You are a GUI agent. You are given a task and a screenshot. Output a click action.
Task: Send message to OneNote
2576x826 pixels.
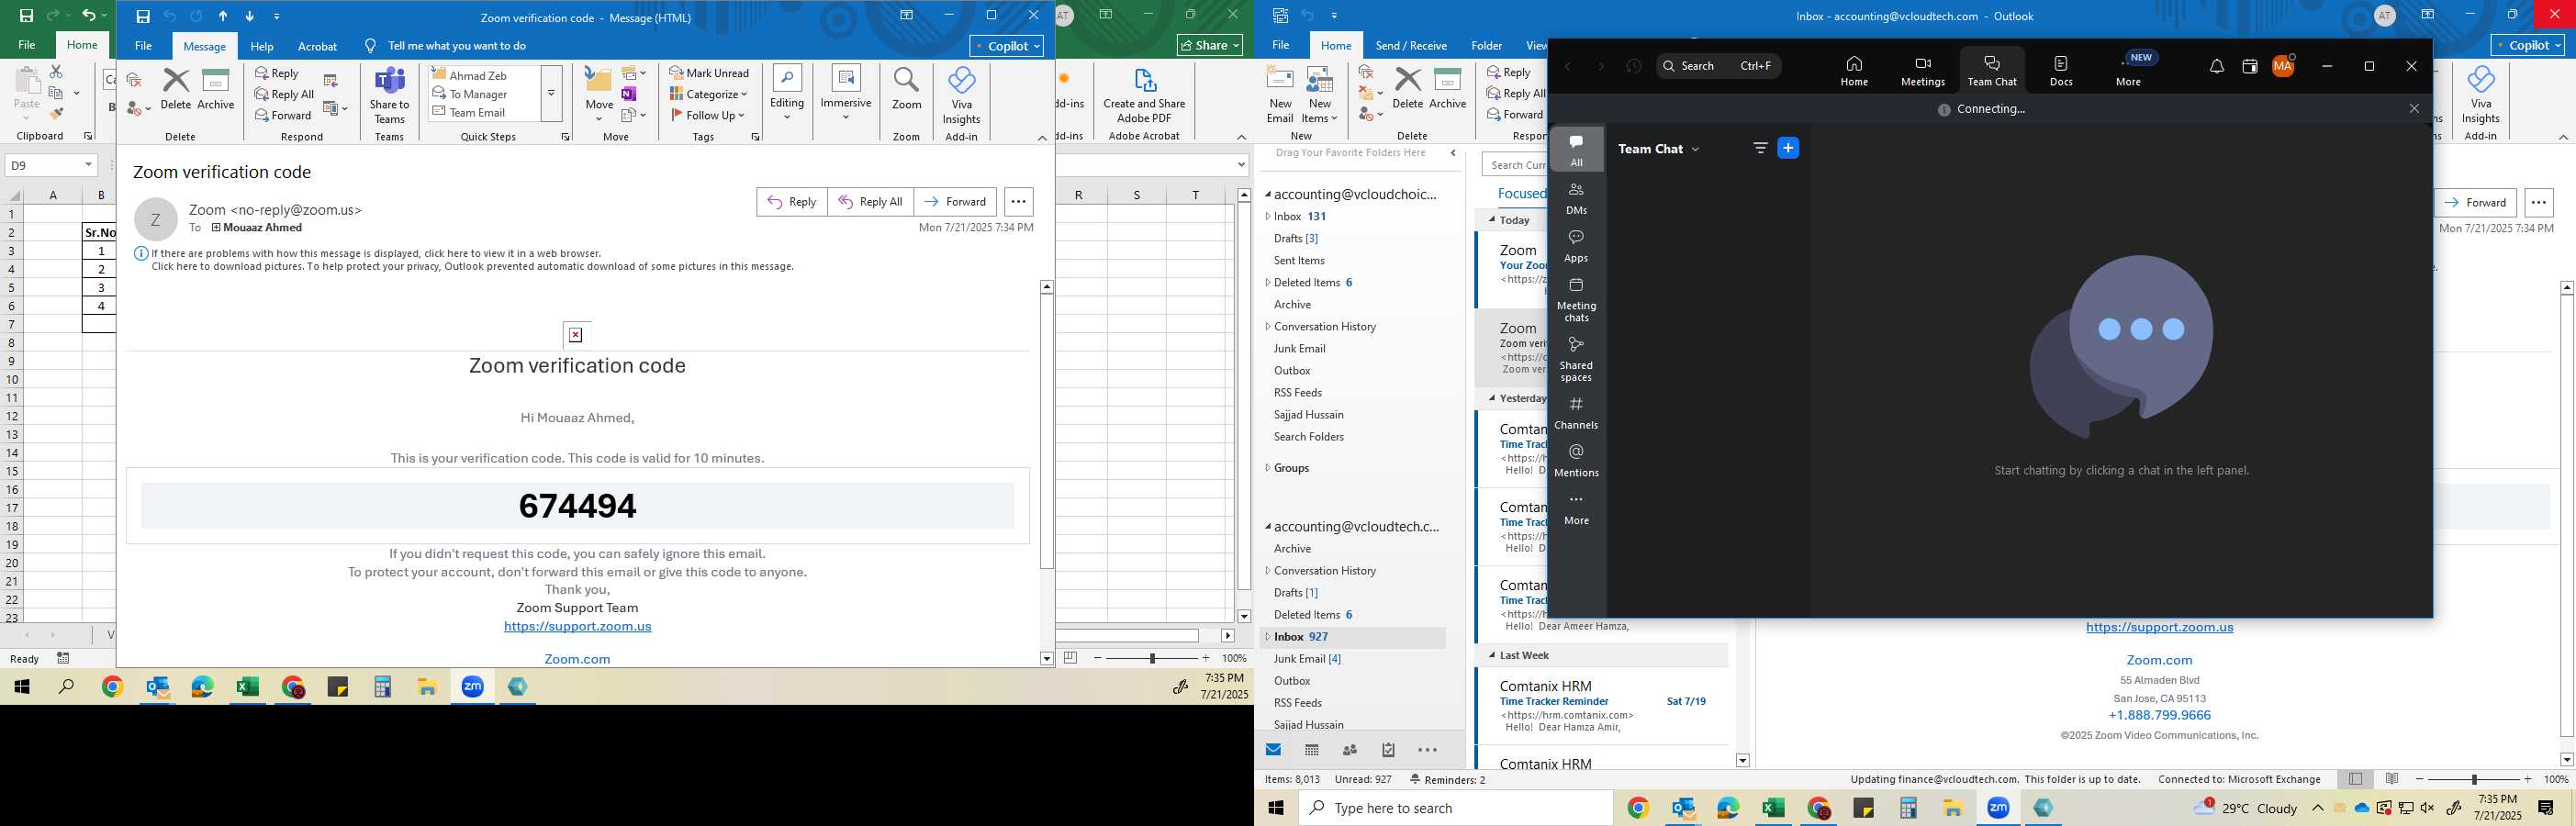point(629,94)
